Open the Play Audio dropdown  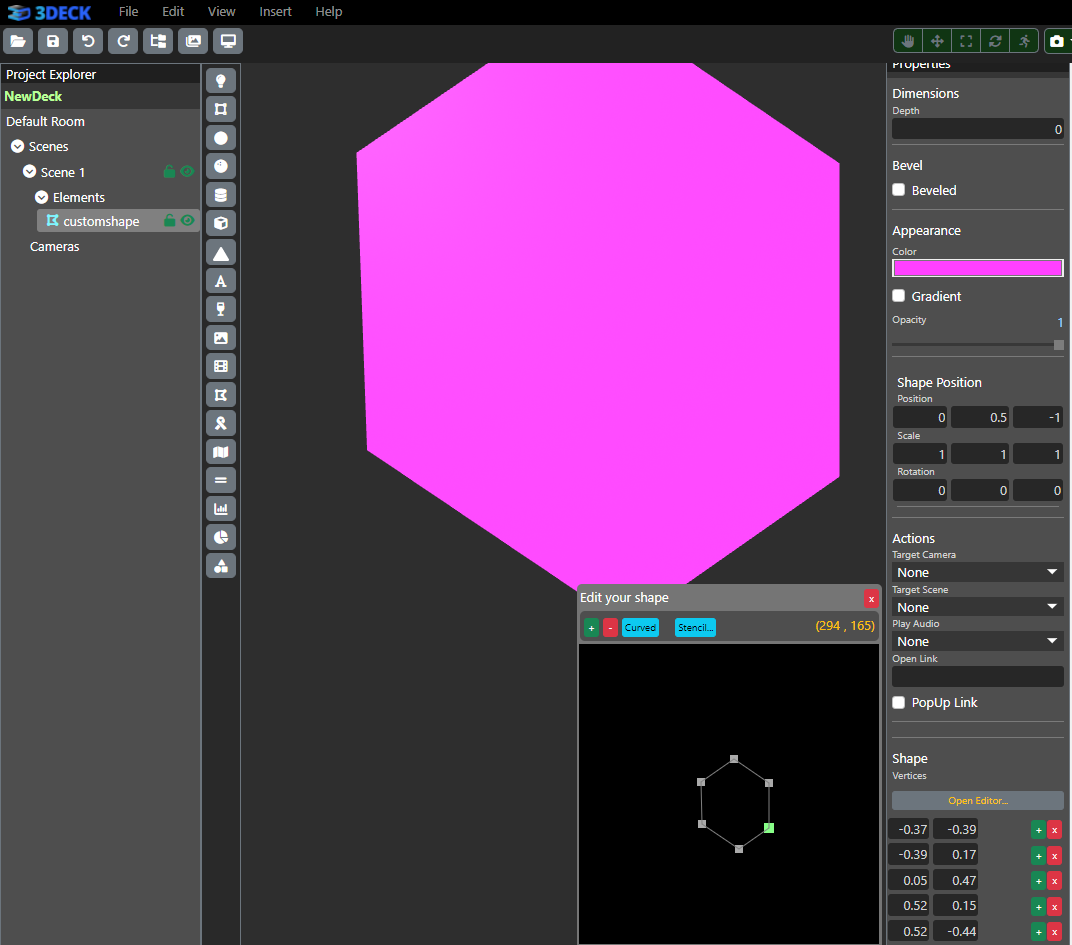[977, 641]
